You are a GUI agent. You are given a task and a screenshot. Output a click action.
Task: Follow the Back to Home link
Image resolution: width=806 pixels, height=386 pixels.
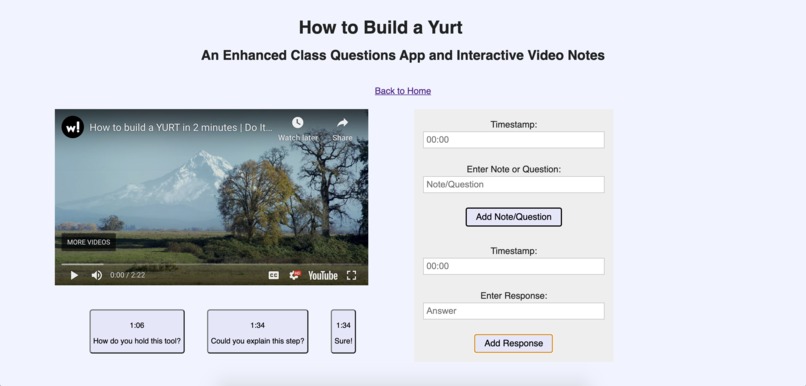coord(402,91)
